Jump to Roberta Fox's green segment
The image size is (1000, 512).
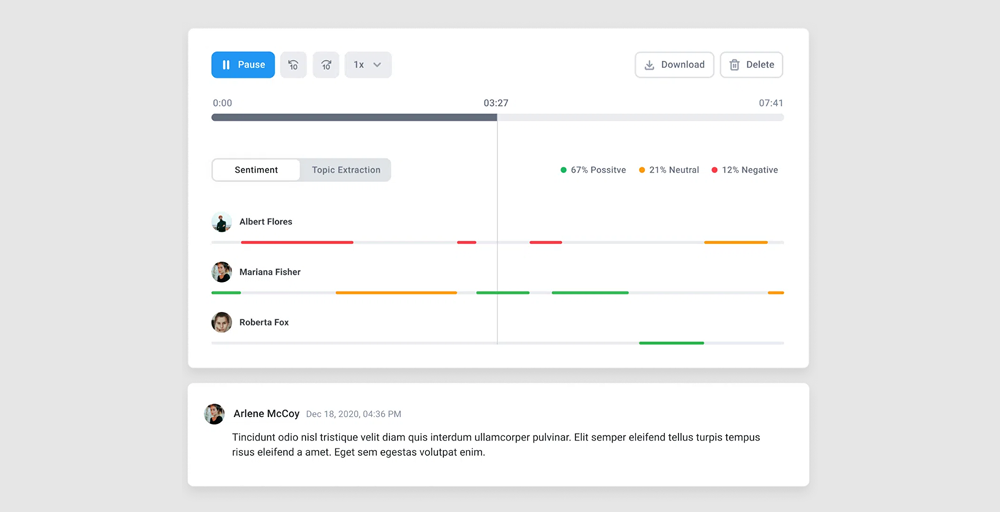672,343
